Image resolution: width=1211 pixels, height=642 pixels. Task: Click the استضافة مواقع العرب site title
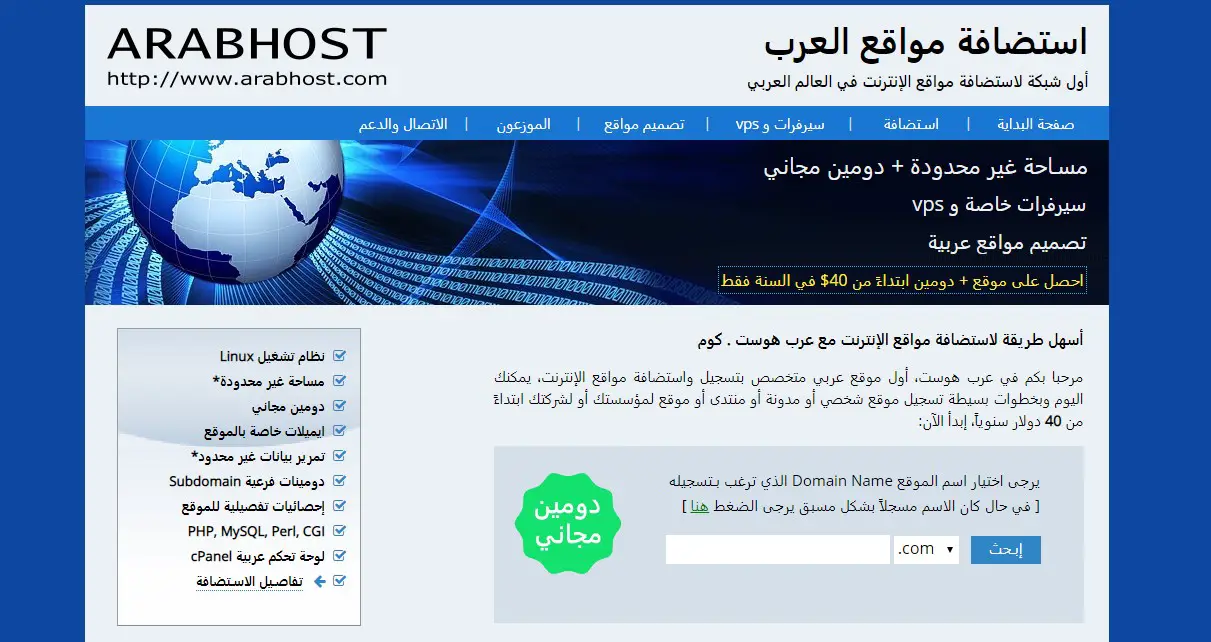pos(926,42)
